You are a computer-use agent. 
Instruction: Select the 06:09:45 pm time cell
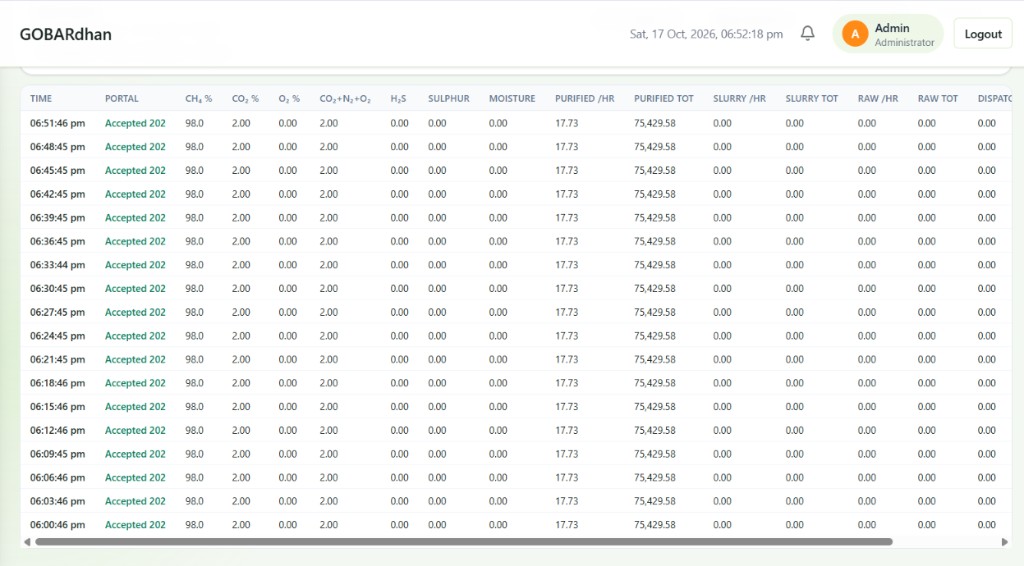[x=57, y=454]
